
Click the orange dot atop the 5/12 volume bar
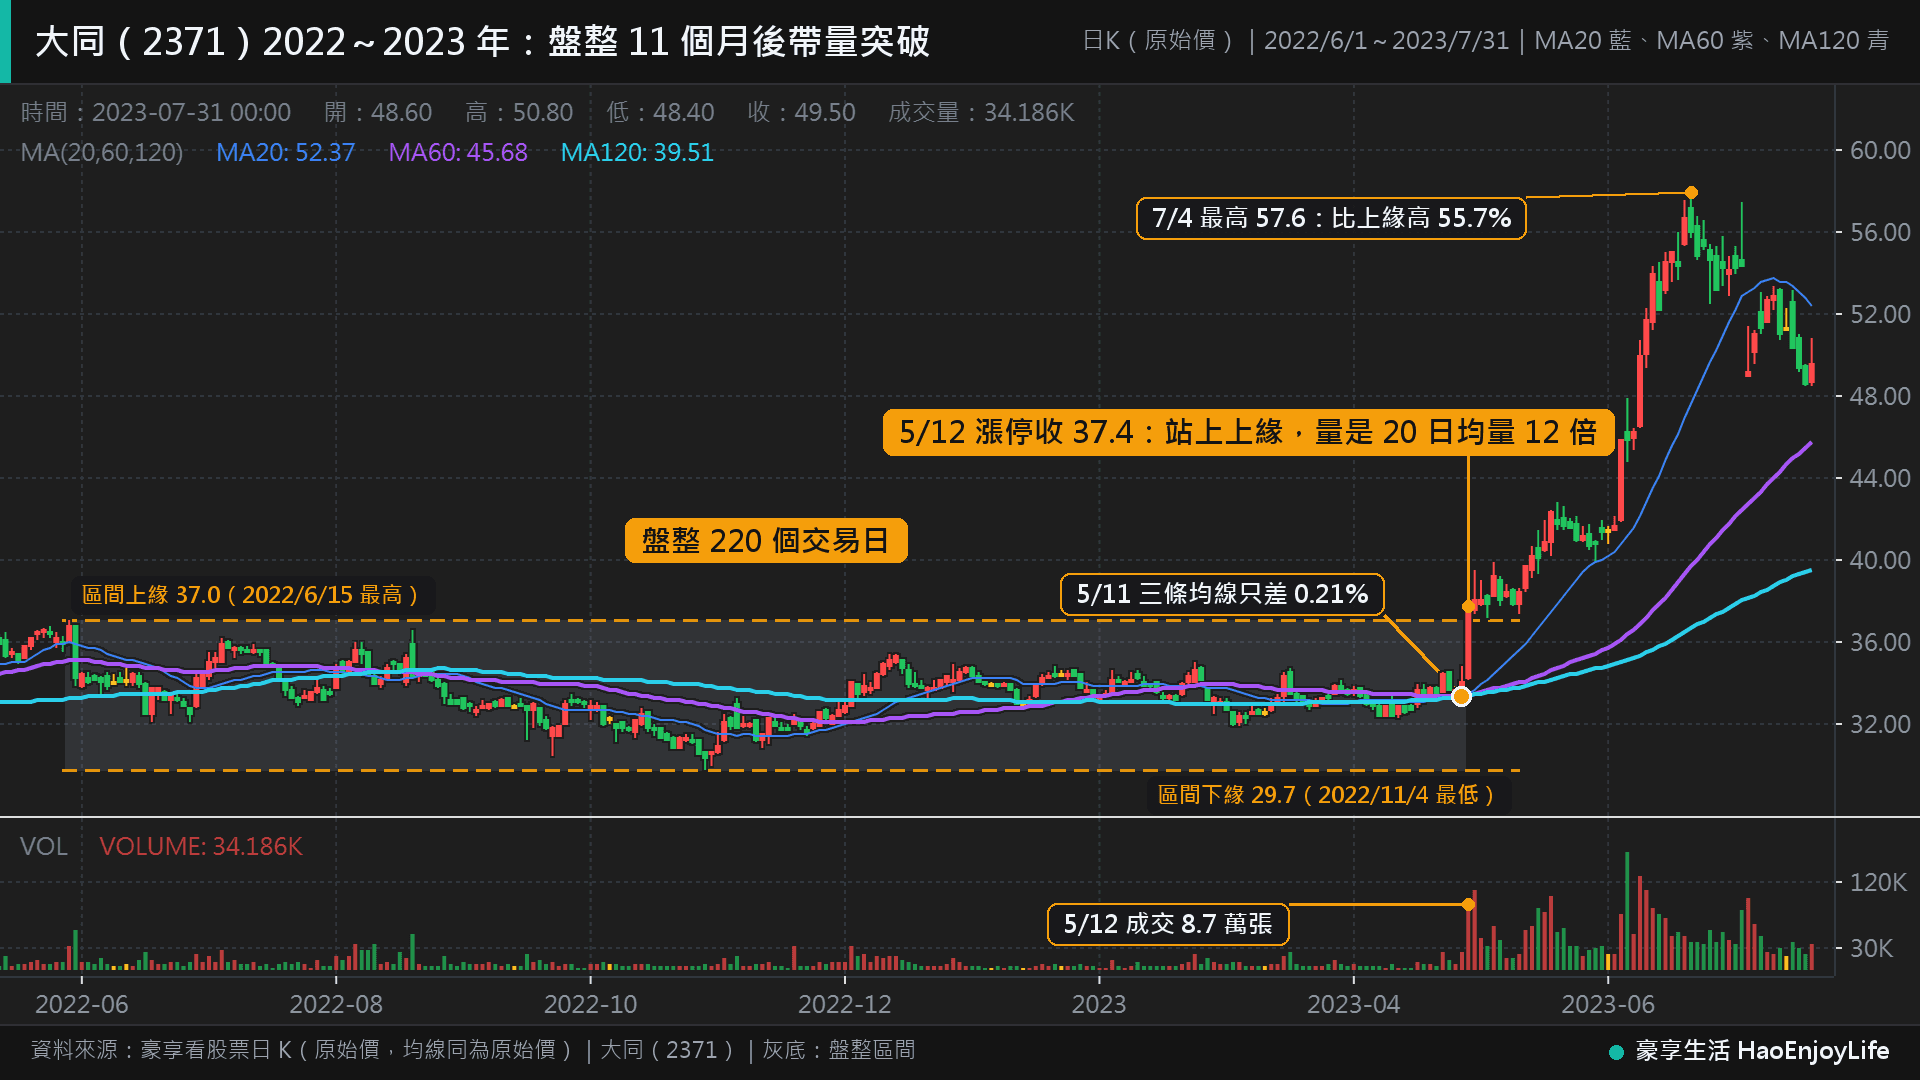[x=1468, y=904]
